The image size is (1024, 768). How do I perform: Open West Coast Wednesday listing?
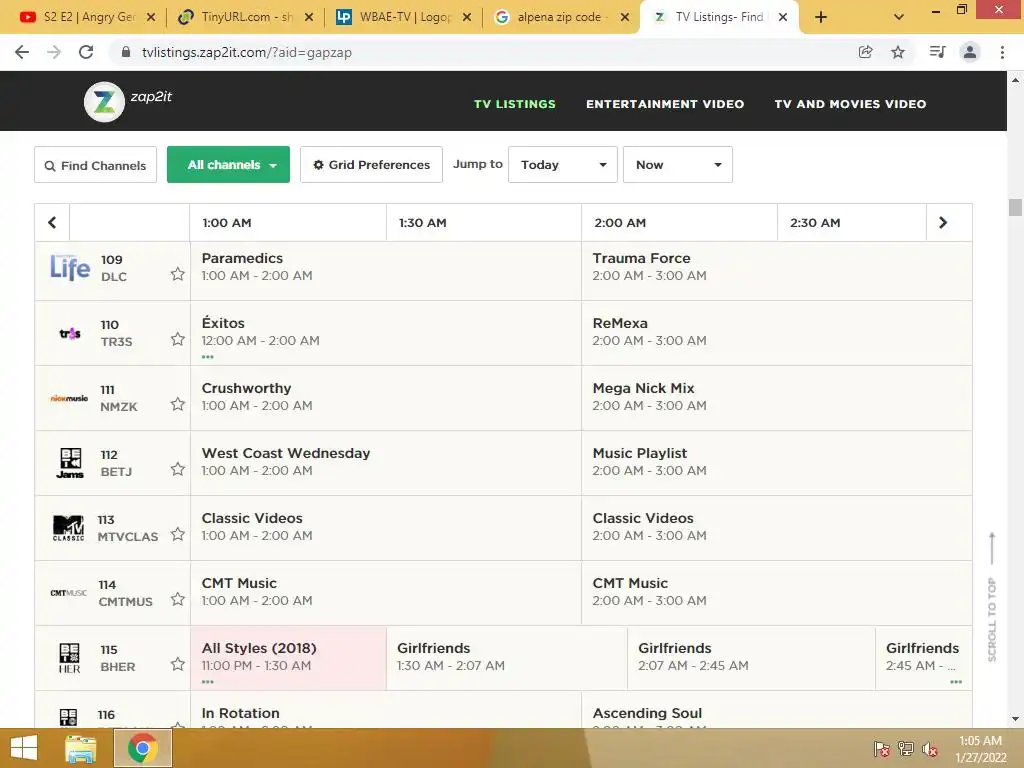tap(385, 463)
